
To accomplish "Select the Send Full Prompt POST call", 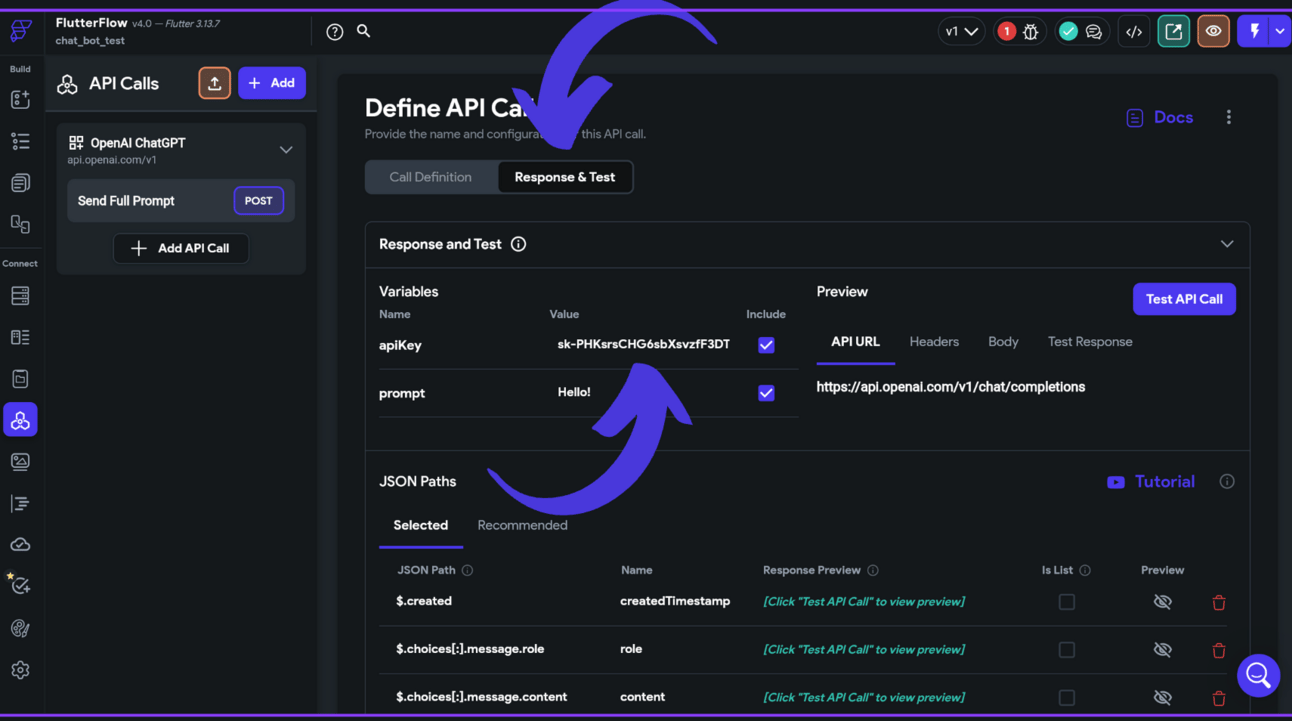I will point(181,201).
